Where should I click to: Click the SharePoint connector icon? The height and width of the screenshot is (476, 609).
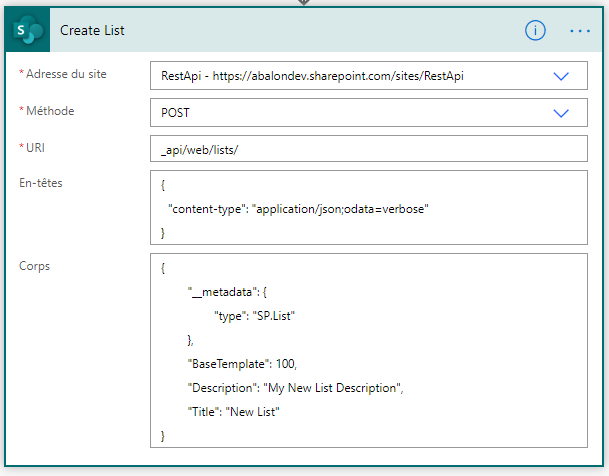point(28,30)
